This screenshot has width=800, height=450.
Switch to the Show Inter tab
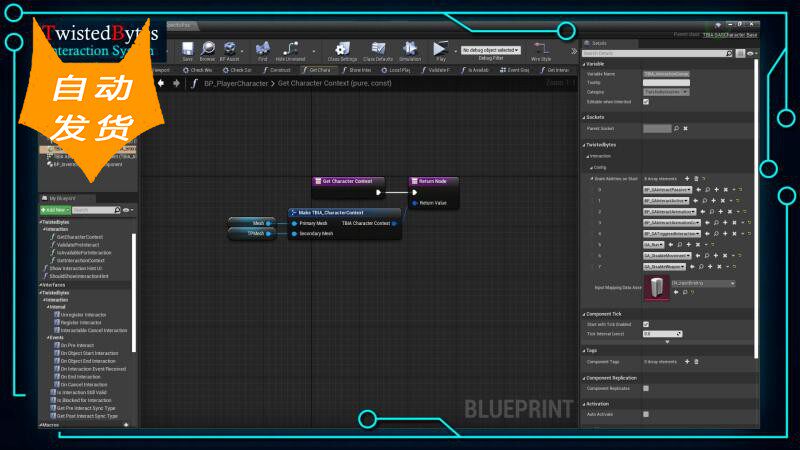coord(357,70)
